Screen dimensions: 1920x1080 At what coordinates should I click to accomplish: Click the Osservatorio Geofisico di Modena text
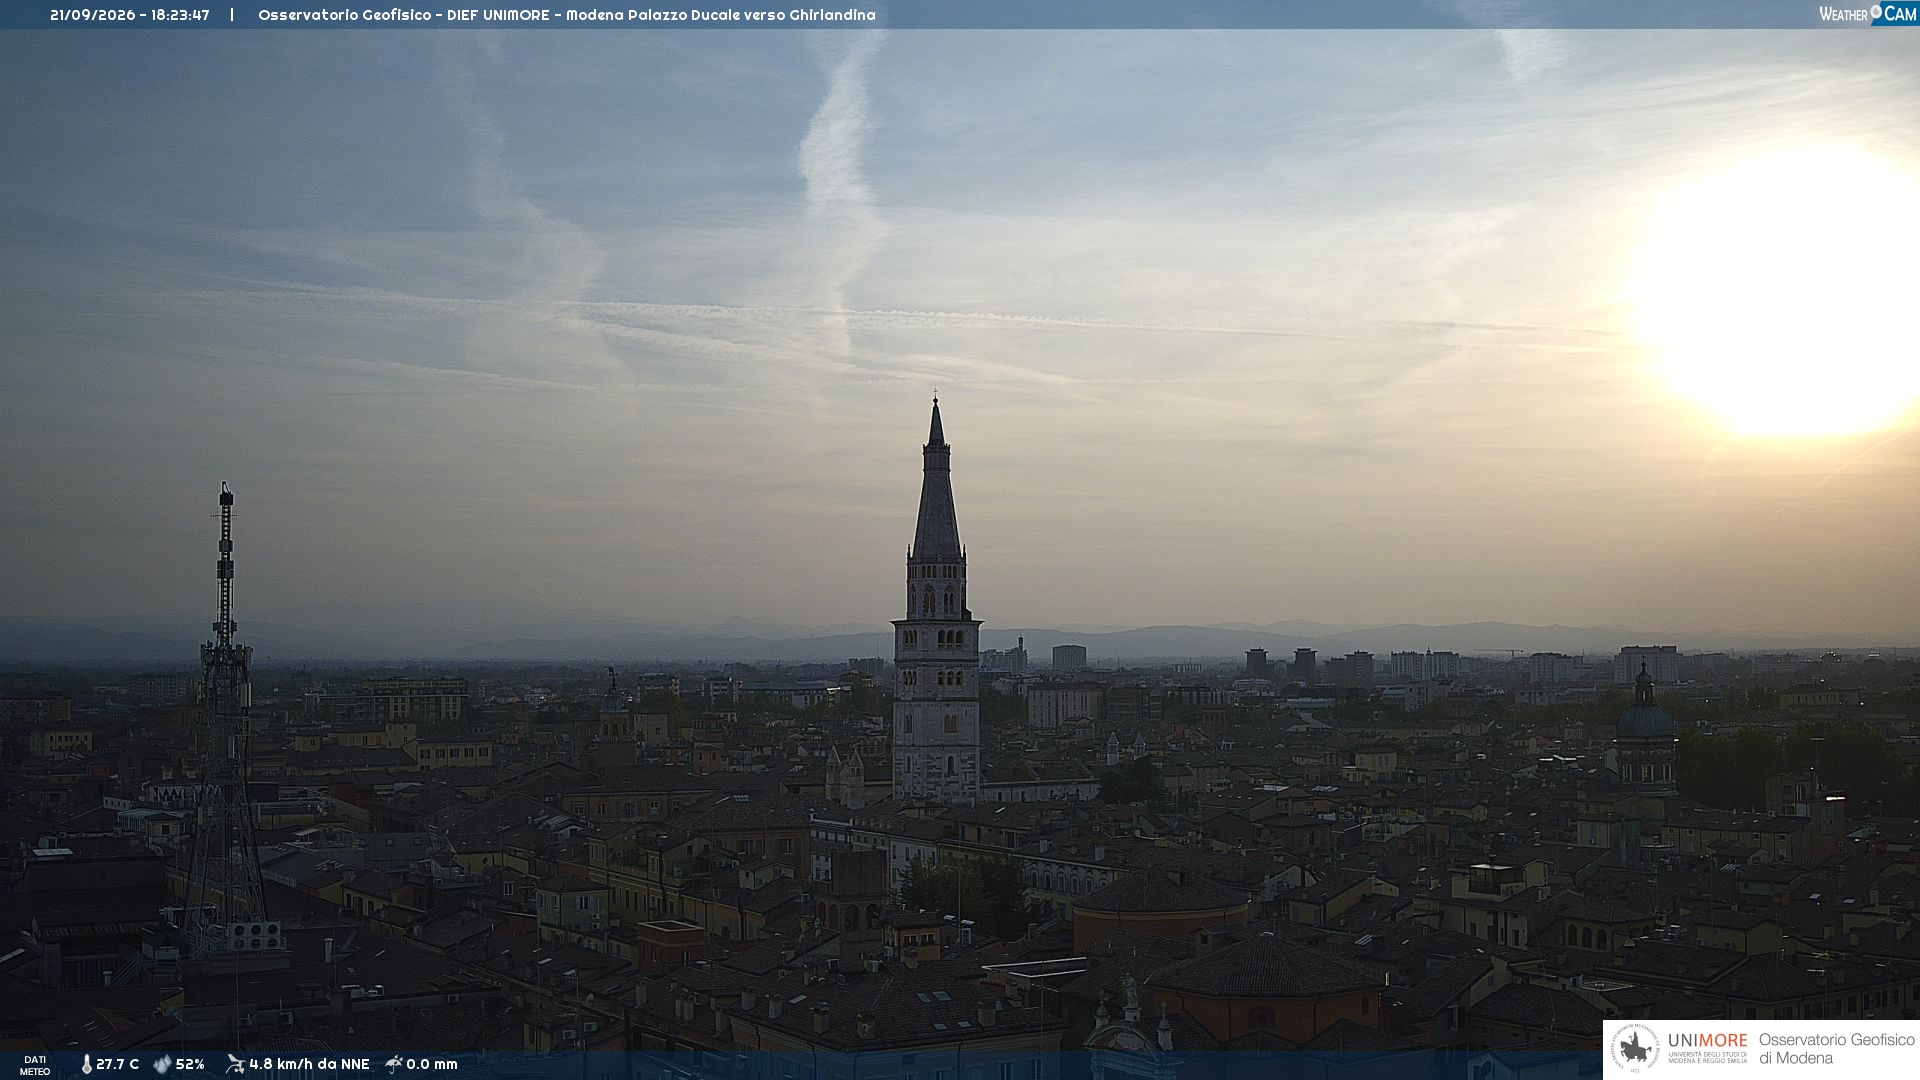[1836, 1049]
